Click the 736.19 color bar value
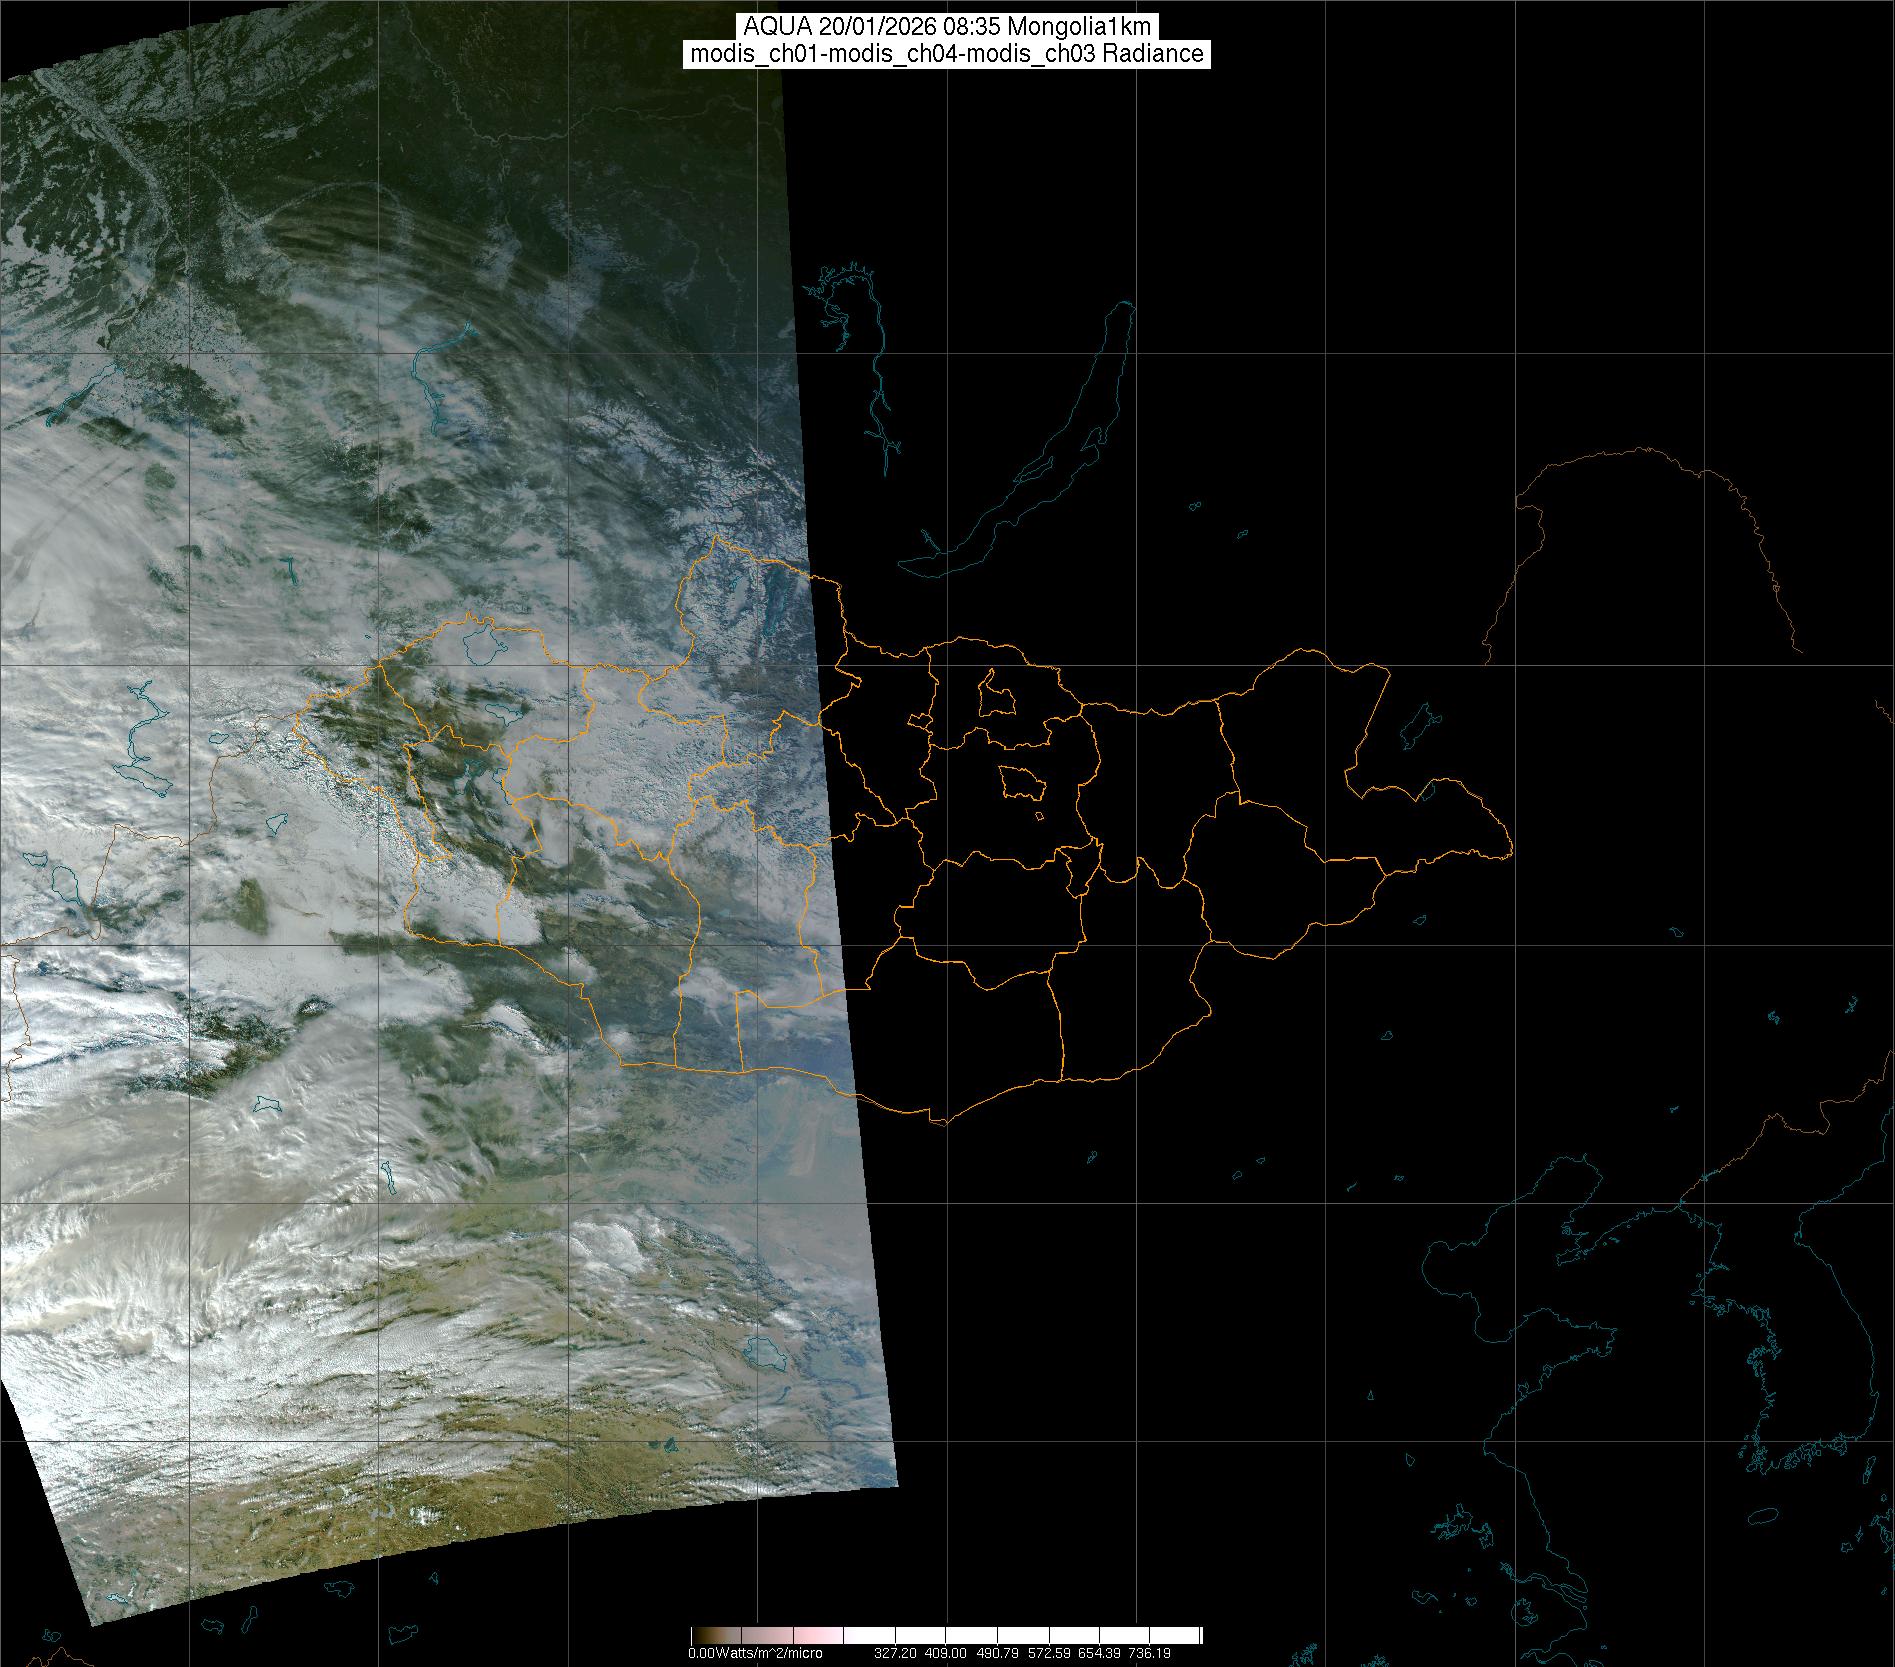This screenshot has height=1667, width=1895. 1149,1653
